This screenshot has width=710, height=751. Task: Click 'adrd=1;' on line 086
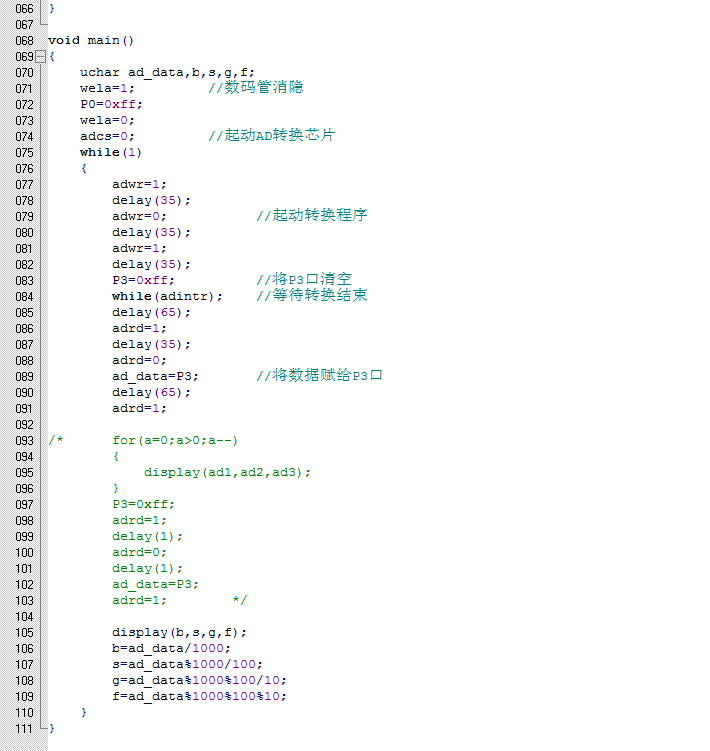pyautogui.click(x=139, y=329)
